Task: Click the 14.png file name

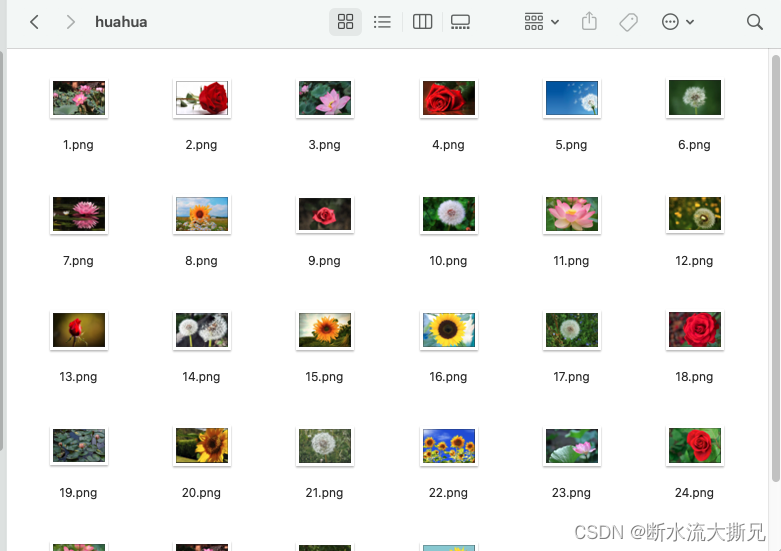Action: tap(201, 377)
